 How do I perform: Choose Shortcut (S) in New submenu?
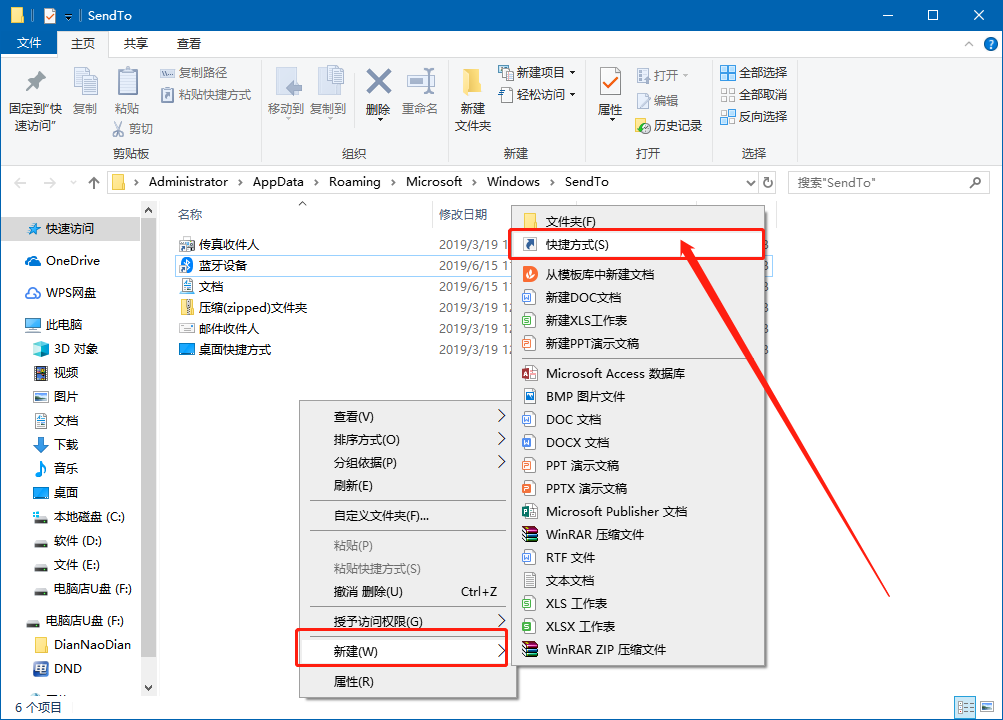[638, 245]
